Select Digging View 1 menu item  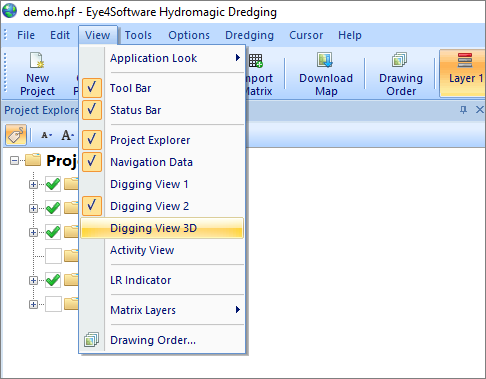162,184
